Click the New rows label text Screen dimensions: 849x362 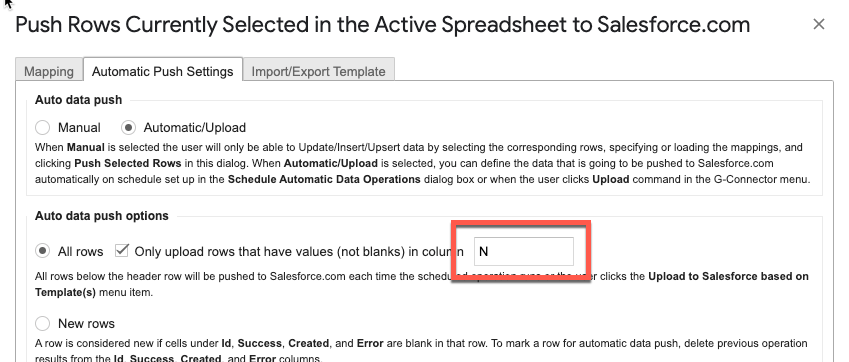tap(87, 324)
